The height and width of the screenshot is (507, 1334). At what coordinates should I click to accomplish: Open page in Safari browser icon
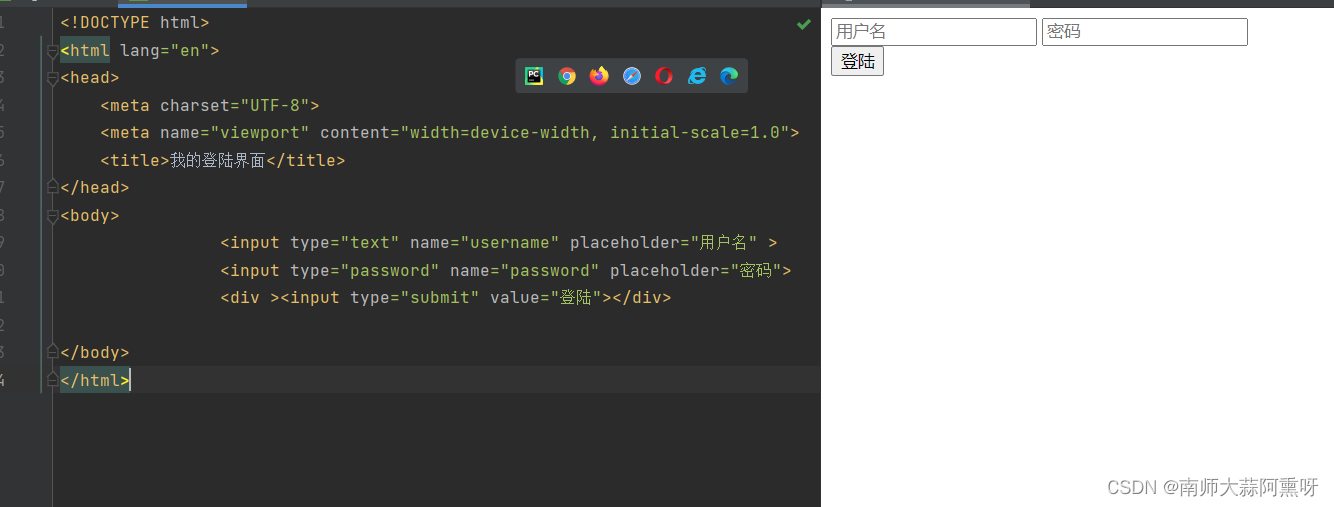point(632,76)
